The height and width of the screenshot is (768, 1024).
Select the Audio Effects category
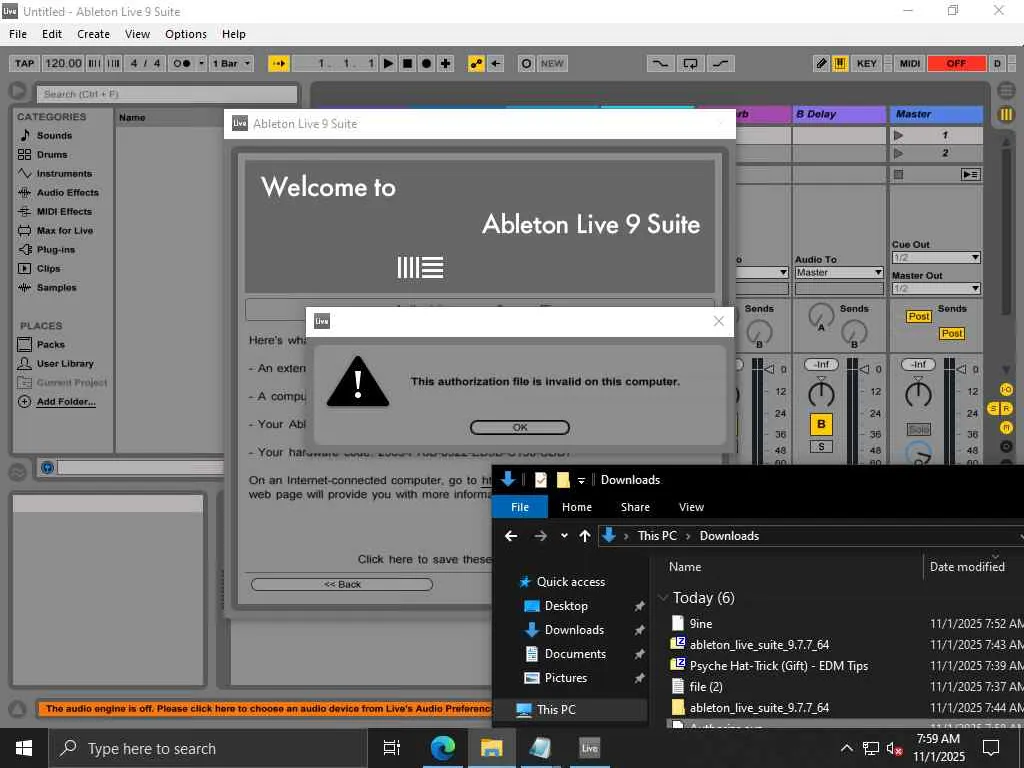67,193
